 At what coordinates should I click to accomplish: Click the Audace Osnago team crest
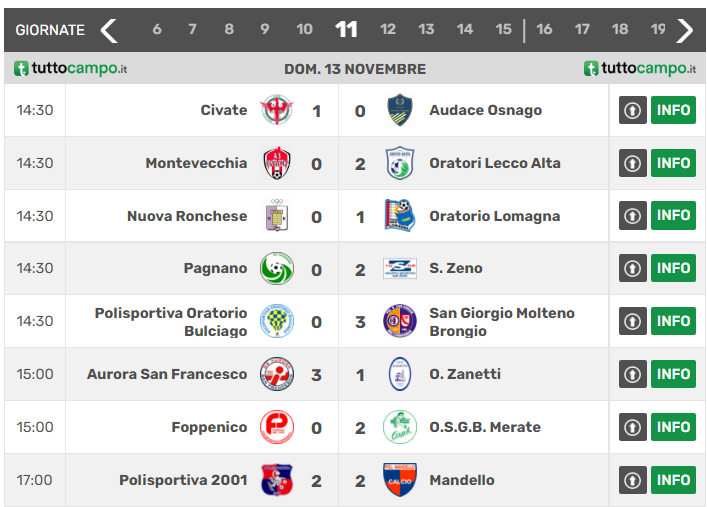(x=400, y=110)
